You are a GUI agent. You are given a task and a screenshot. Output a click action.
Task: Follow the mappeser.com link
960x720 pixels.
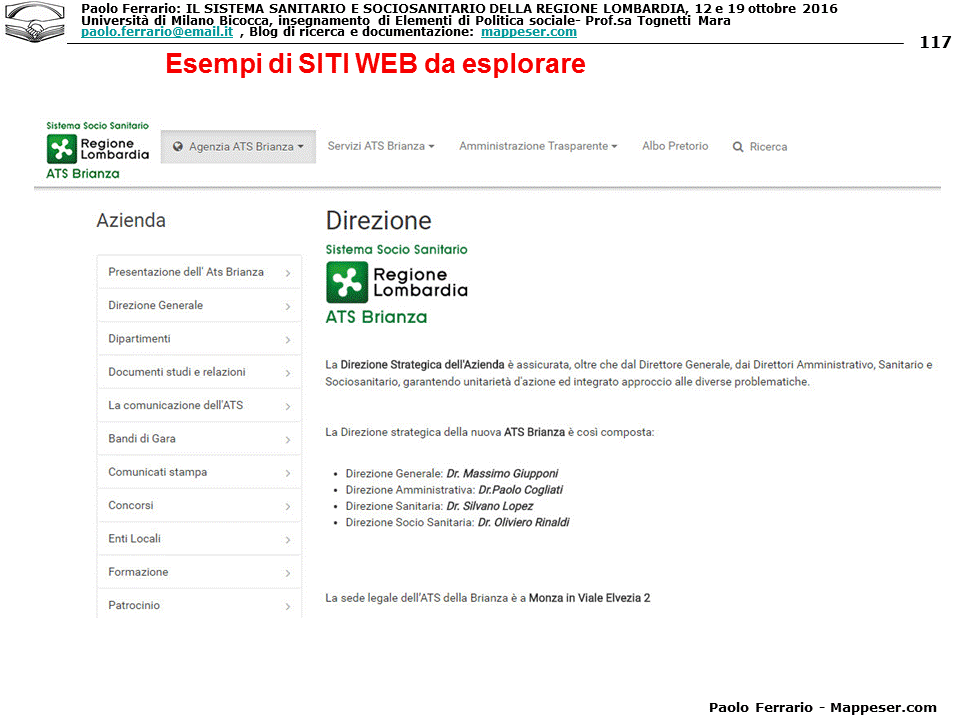point(528,32)
